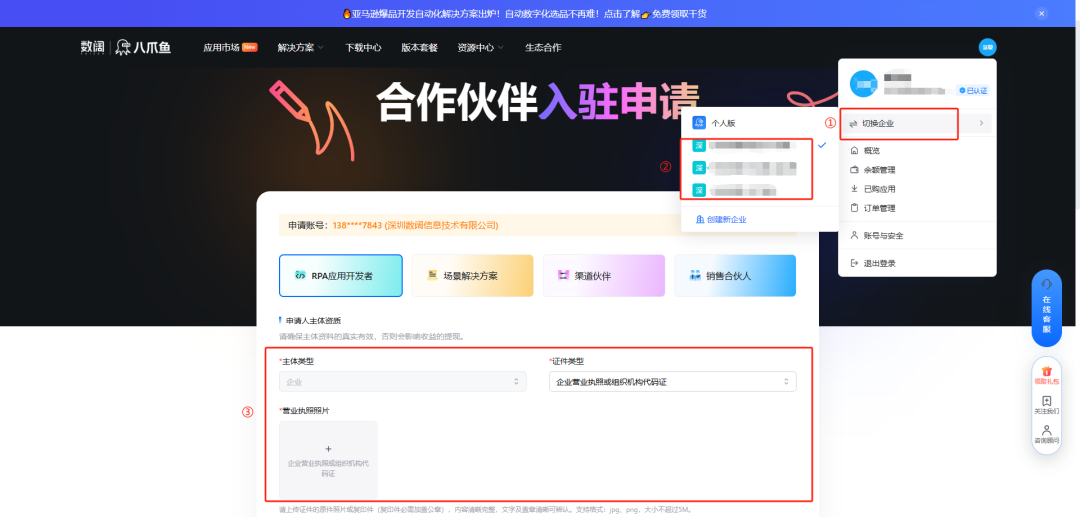Open 版本套餐 navigation item

coord(419,48)
